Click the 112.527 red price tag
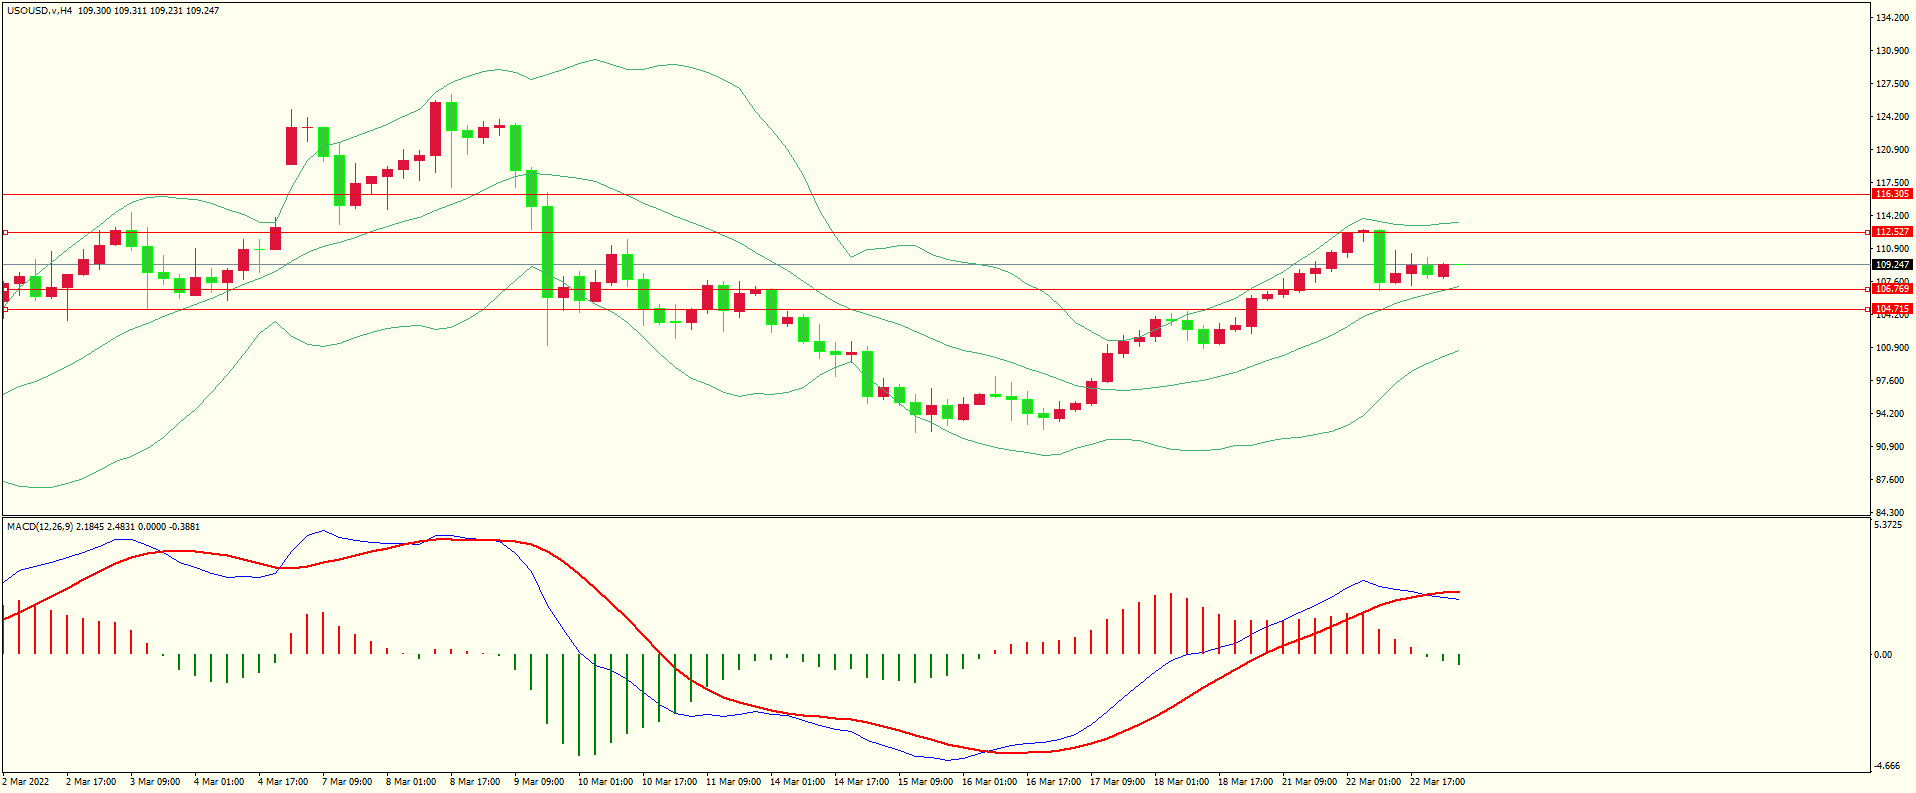 (x=1892, y=232)
